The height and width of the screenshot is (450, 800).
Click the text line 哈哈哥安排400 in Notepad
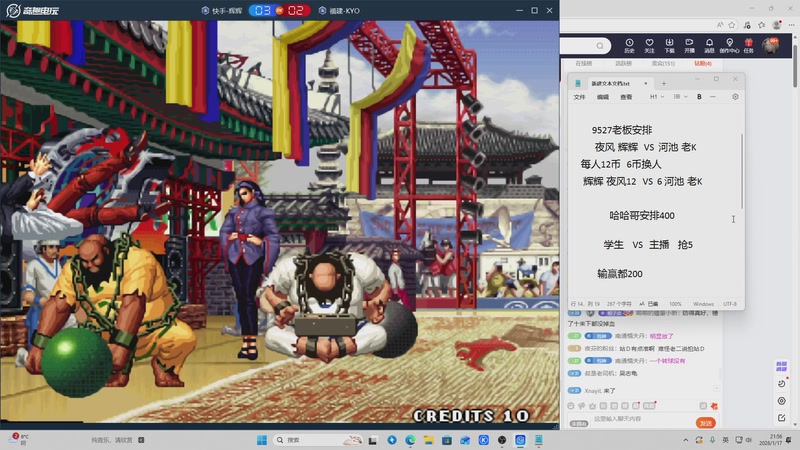[642, 215]
